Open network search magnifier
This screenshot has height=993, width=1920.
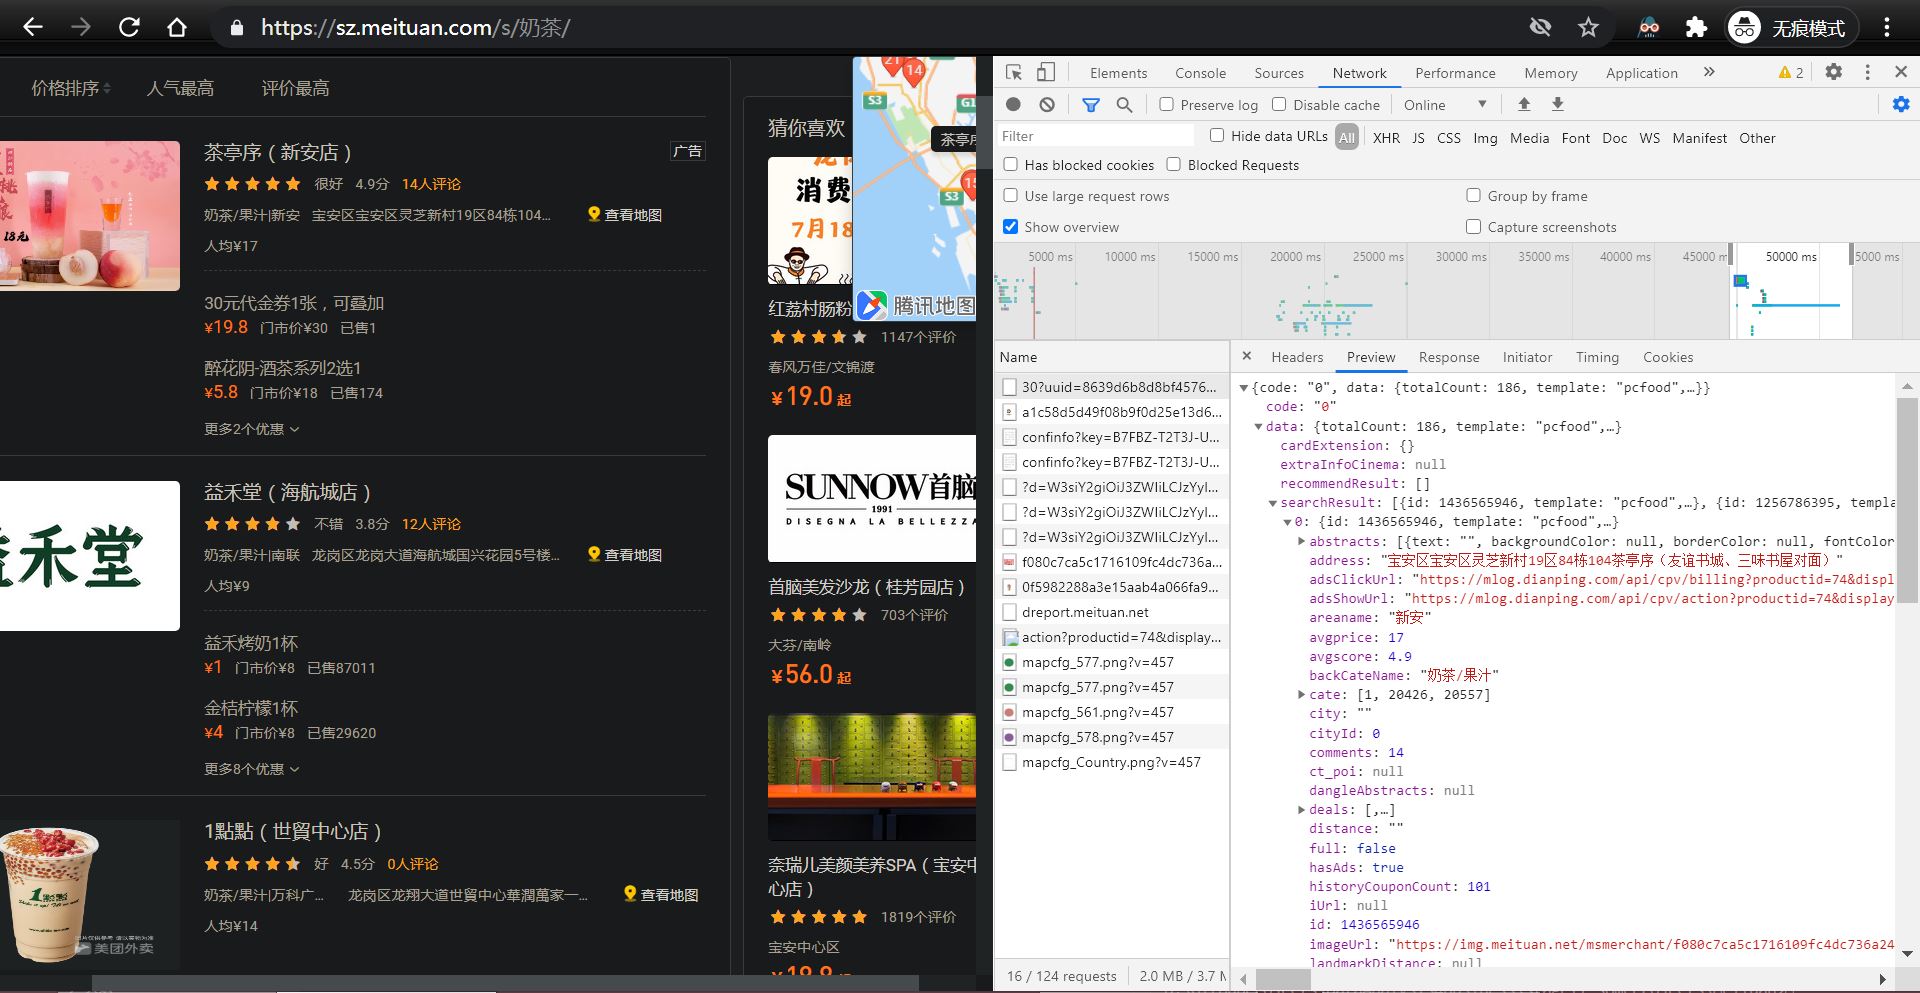point(1124,104)
